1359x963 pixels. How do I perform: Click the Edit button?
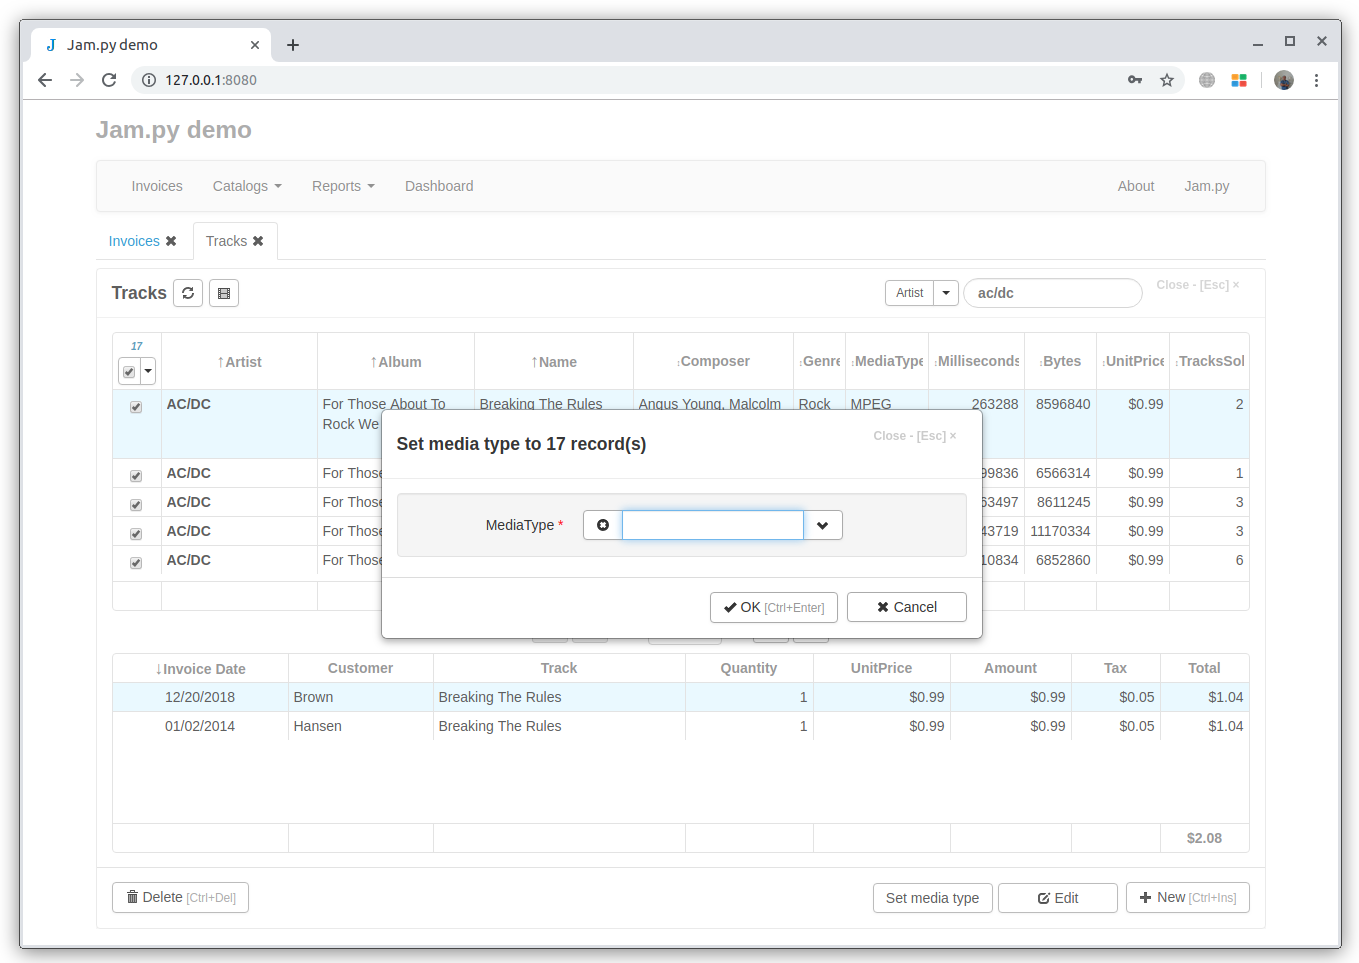coord(1058,898)
